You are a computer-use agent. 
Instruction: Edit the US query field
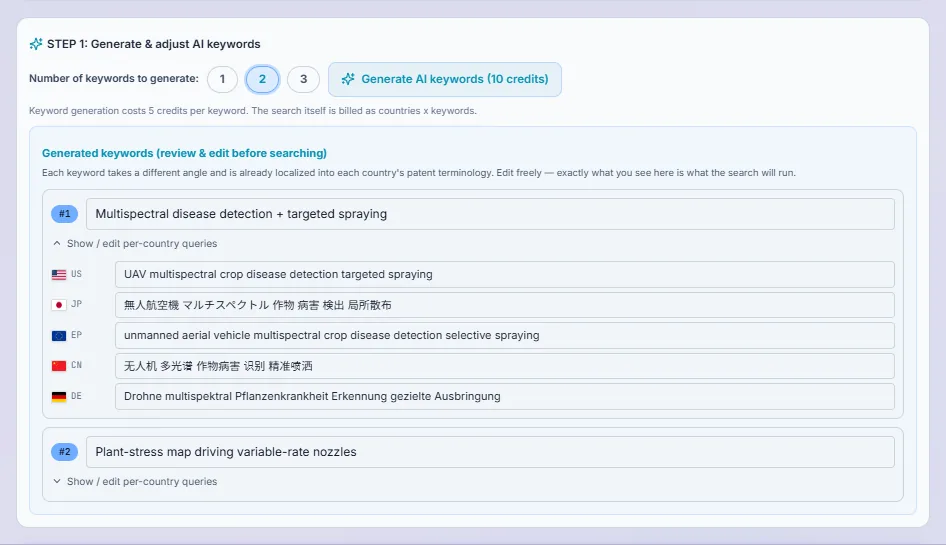[x=504, y=275]
